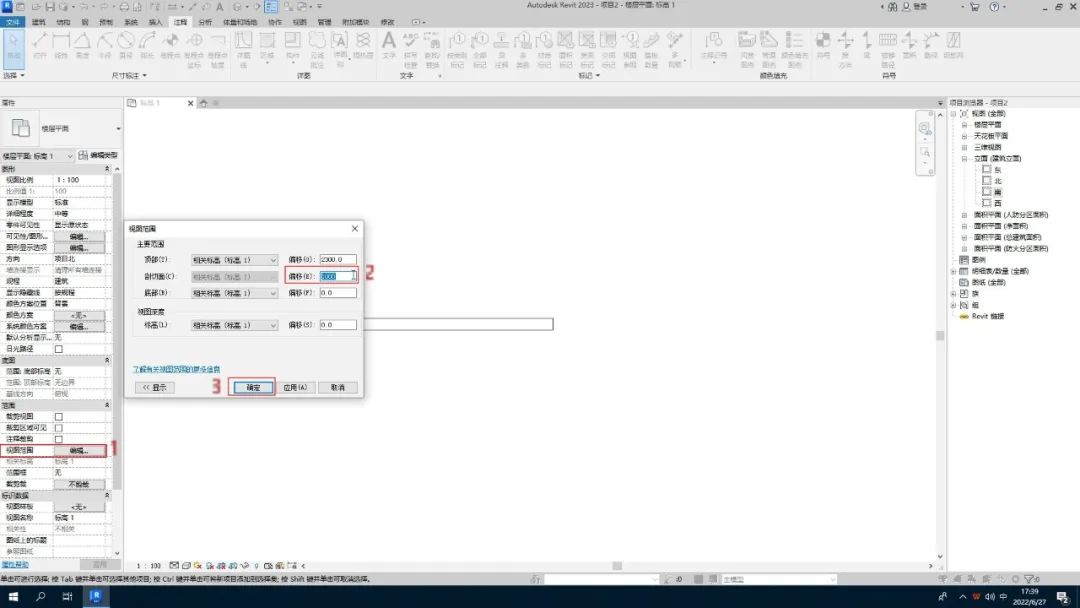This screenshot has height=608, width=1080.
Task: Click the save icon in quick access toolbar
Action: click(50, 7)
